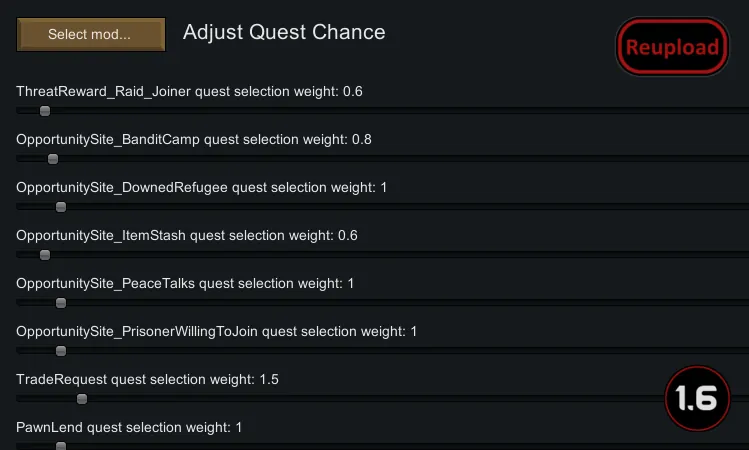The height and width of the screenshot is (450, 749).
Task: Click the OpportunitySite_DownedRefugee slider handle
Action: (60, 207)
